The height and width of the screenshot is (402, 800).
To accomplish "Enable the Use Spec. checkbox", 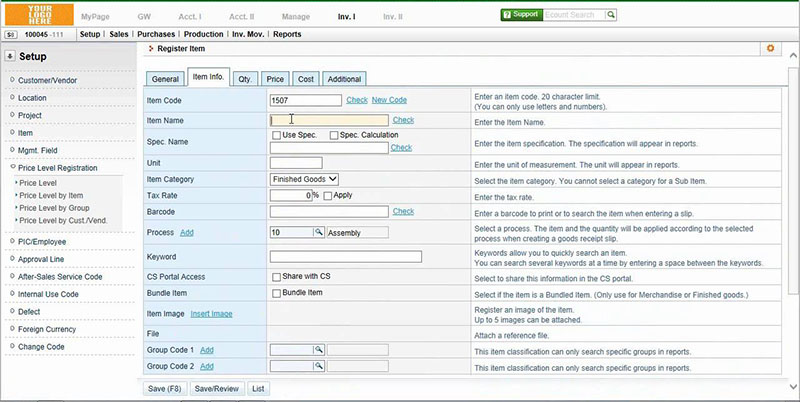I will click(277, 135).
